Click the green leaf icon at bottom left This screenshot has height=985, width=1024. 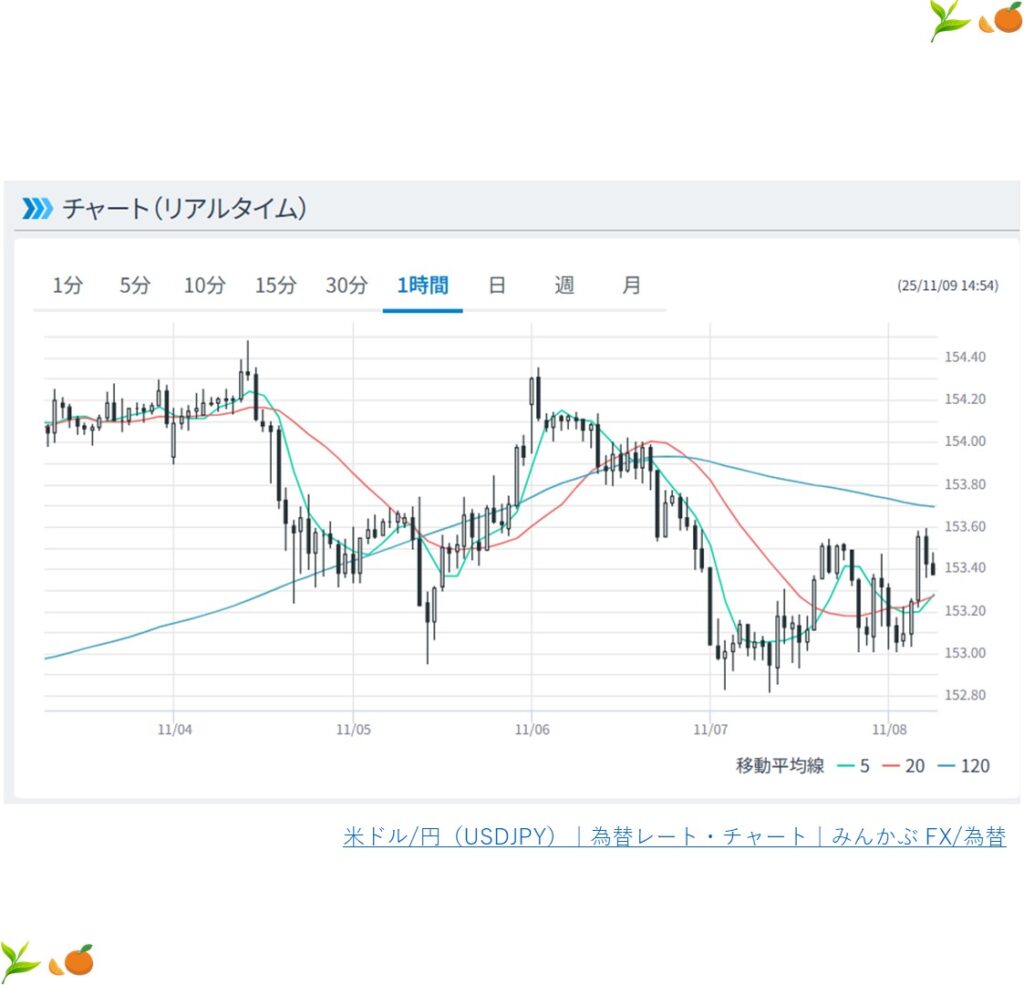[20, 960]
